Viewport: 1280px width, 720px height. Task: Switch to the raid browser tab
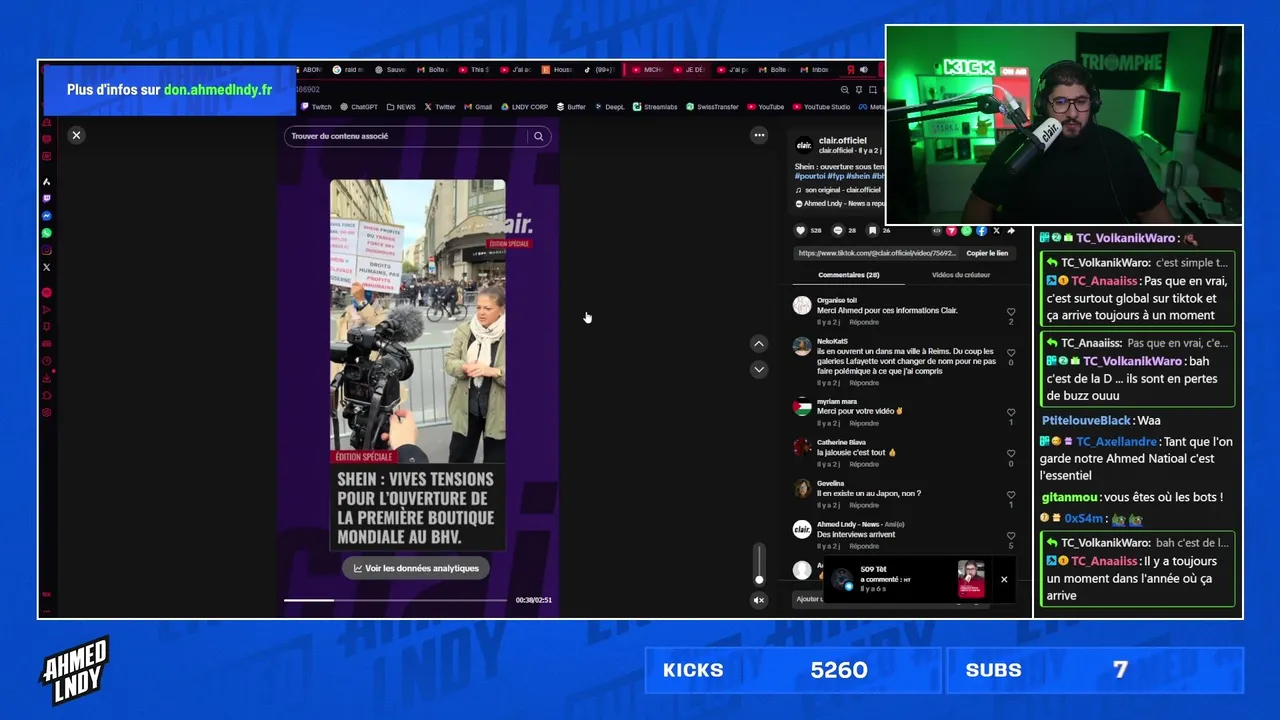pos(349,70)
